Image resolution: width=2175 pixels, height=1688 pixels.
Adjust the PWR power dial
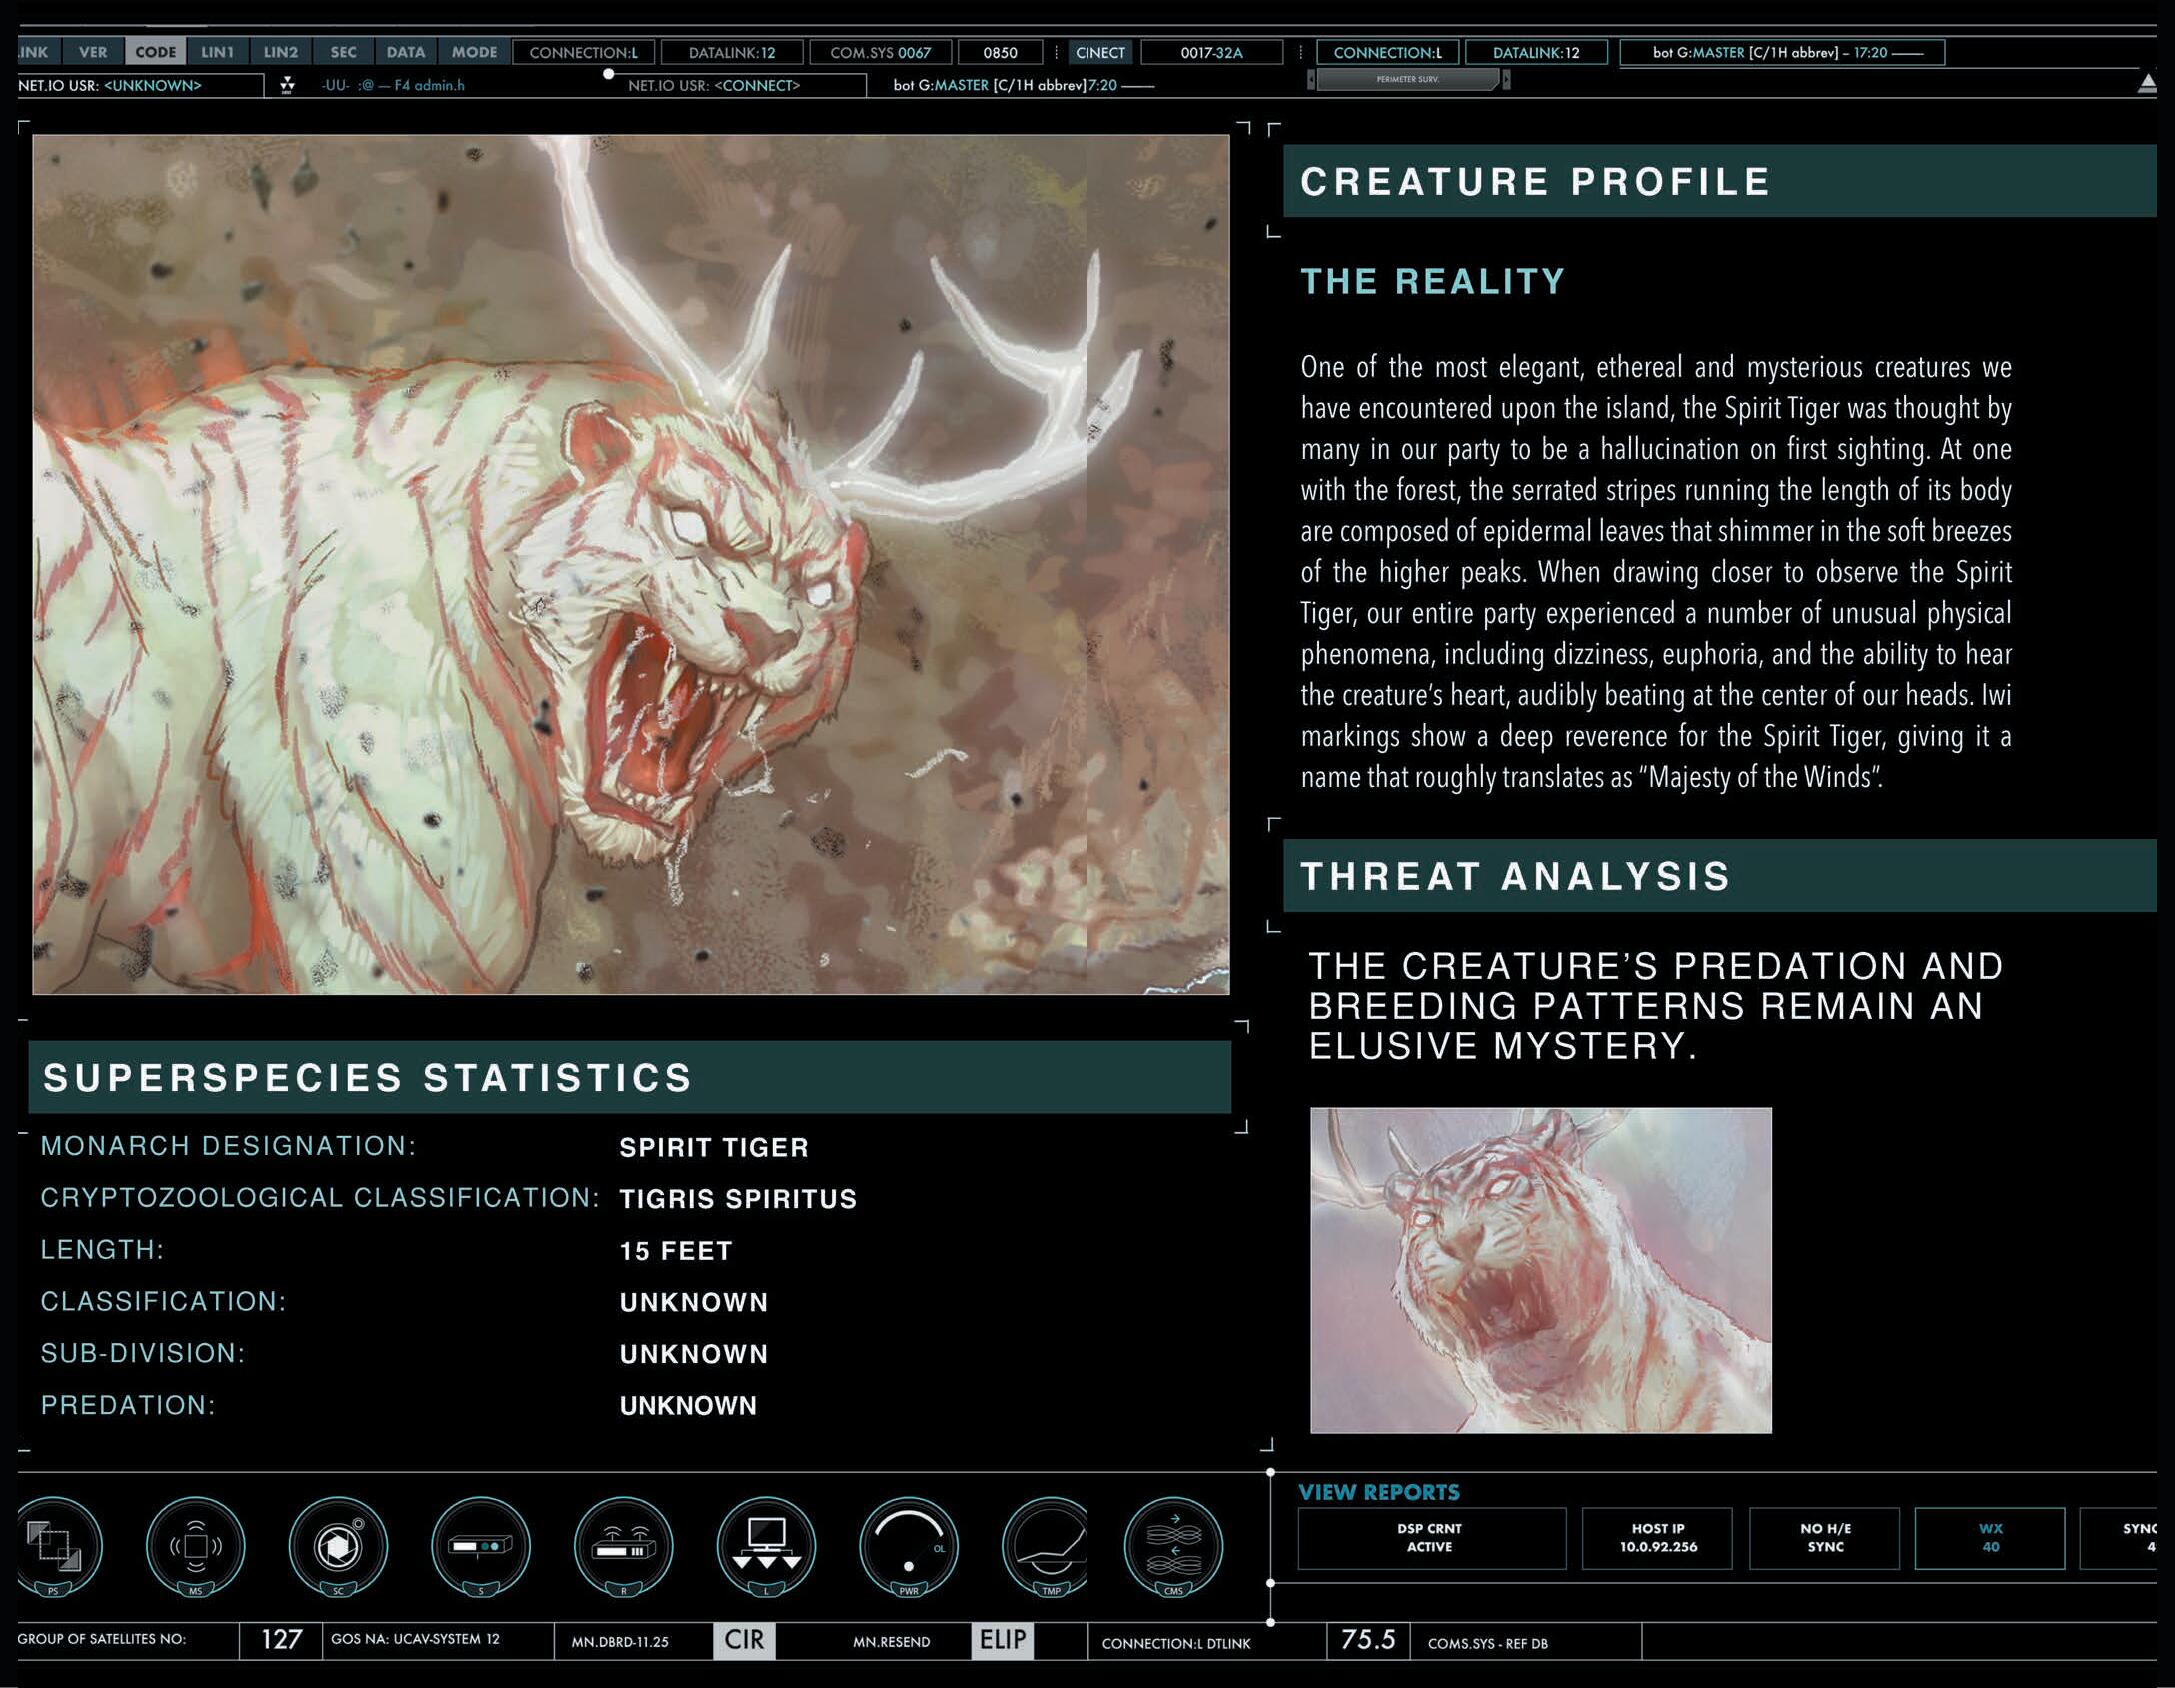point(908,1545)
